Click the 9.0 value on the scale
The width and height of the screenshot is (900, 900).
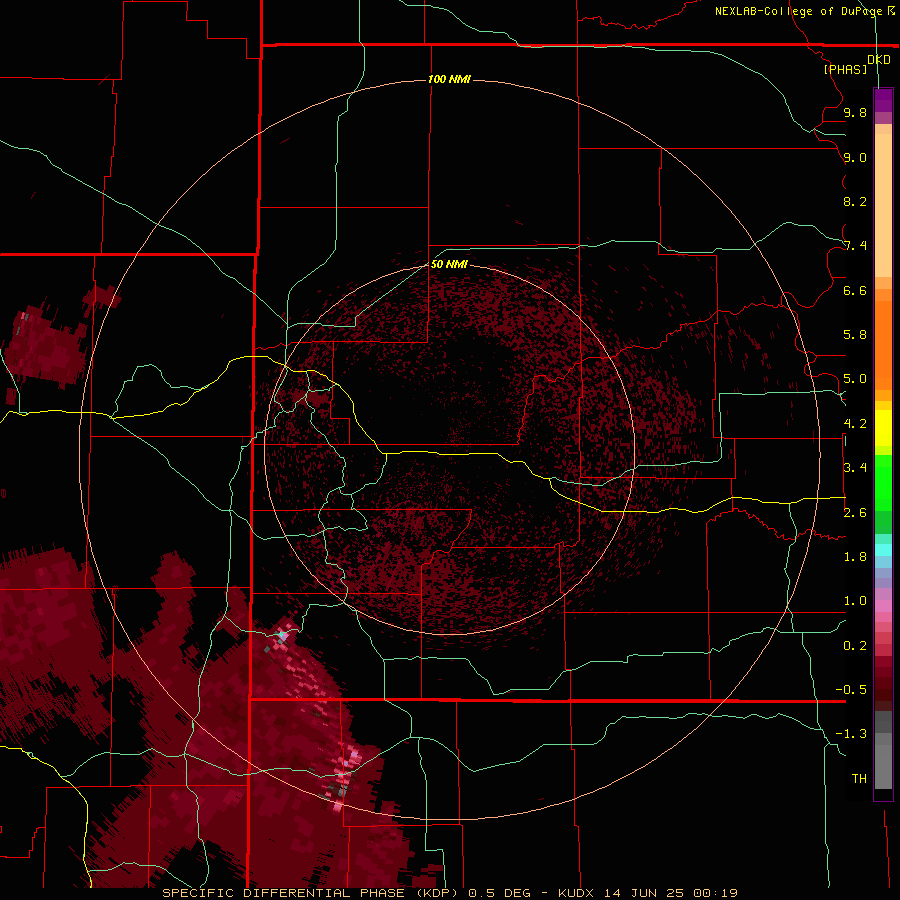pos(855,157)
